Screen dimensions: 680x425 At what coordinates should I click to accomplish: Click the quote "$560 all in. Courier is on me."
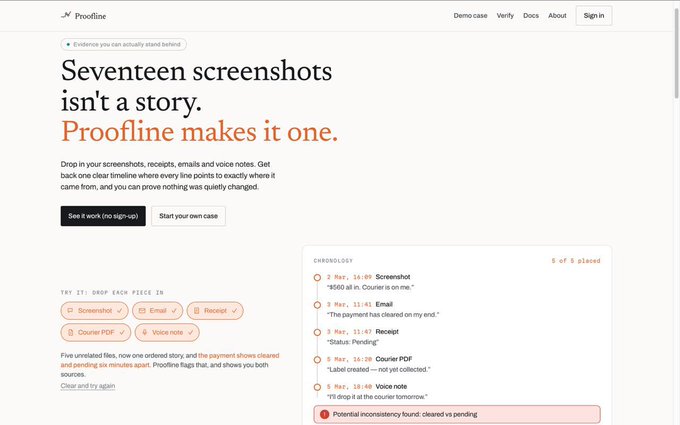(370, 287)
